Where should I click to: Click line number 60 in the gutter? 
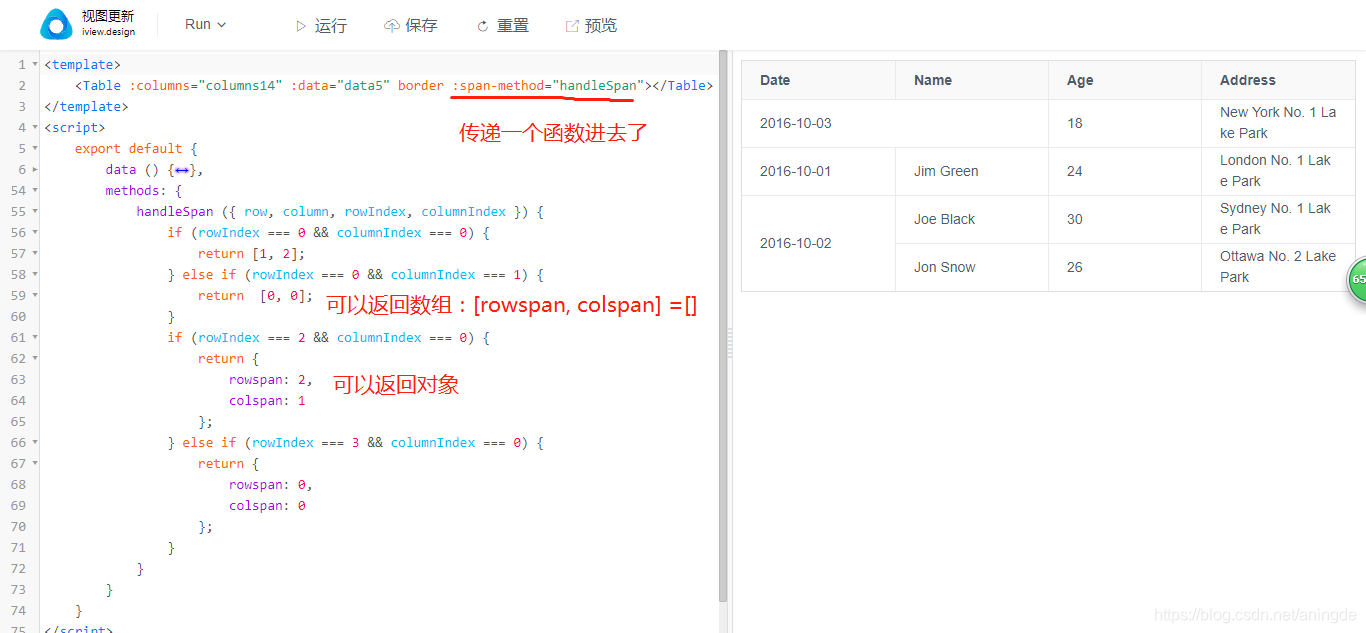[21, 316]
